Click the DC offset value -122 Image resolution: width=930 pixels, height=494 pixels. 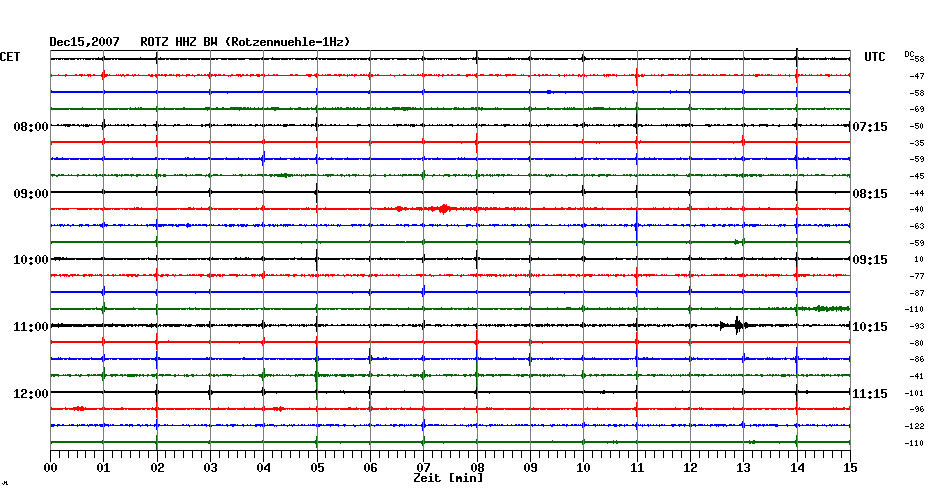915,426
